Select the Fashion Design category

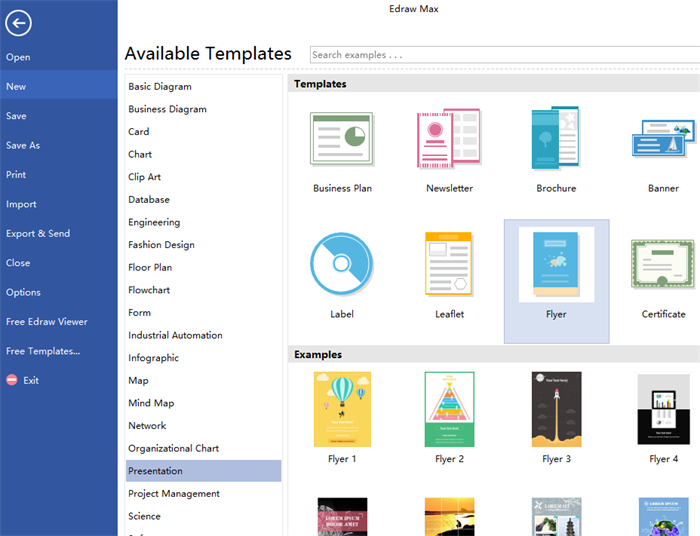pyautogui.click(x=204, y=245)
